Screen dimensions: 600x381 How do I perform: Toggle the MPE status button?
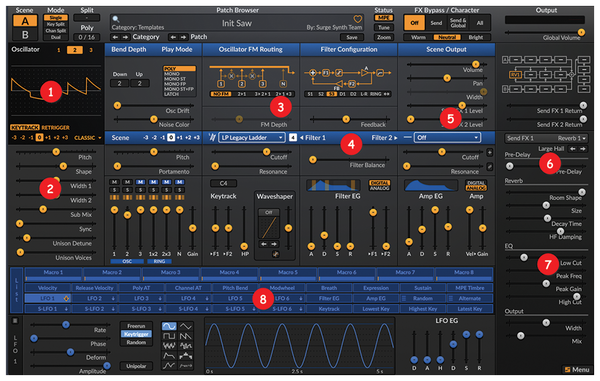(x=383, y=18)
